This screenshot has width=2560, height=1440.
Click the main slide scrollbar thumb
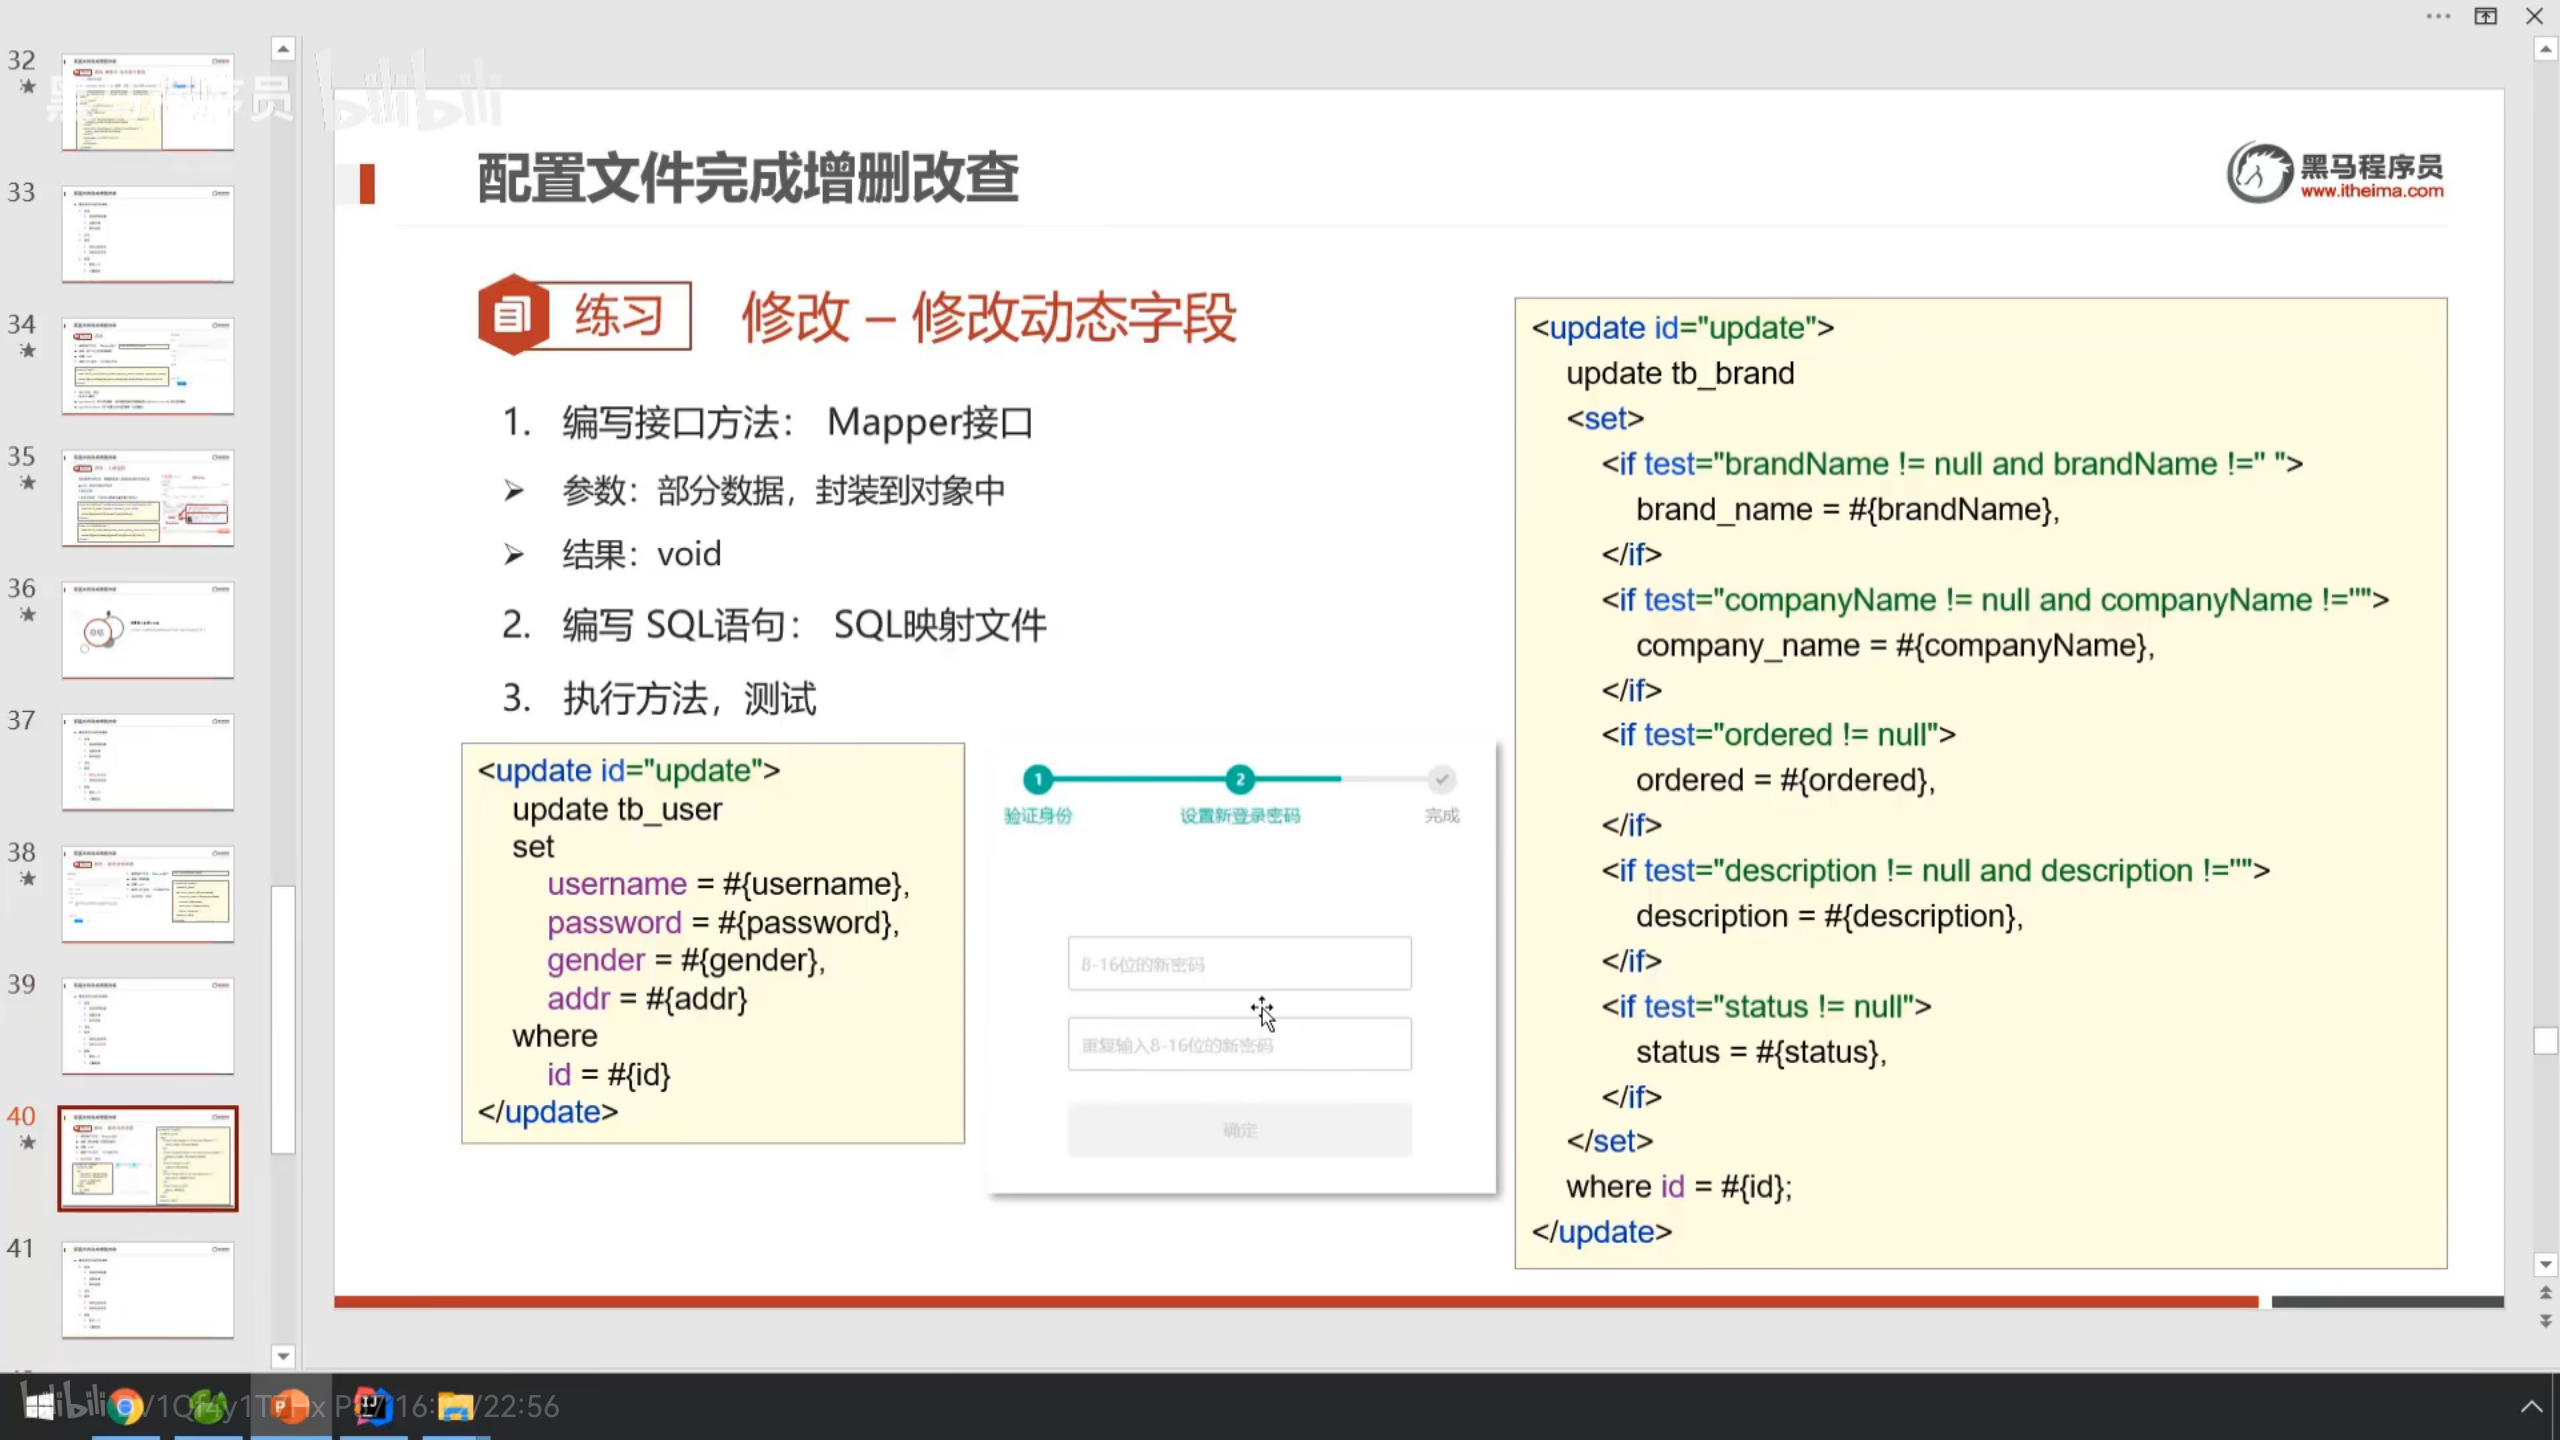(2545, 1040)
